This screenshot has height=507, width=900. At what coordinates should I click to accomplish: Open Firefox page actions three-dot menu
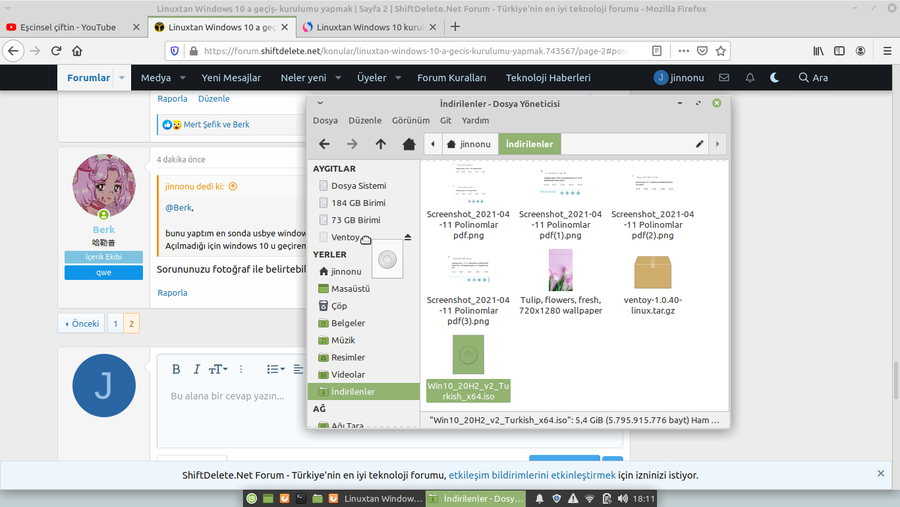point(683,51)
